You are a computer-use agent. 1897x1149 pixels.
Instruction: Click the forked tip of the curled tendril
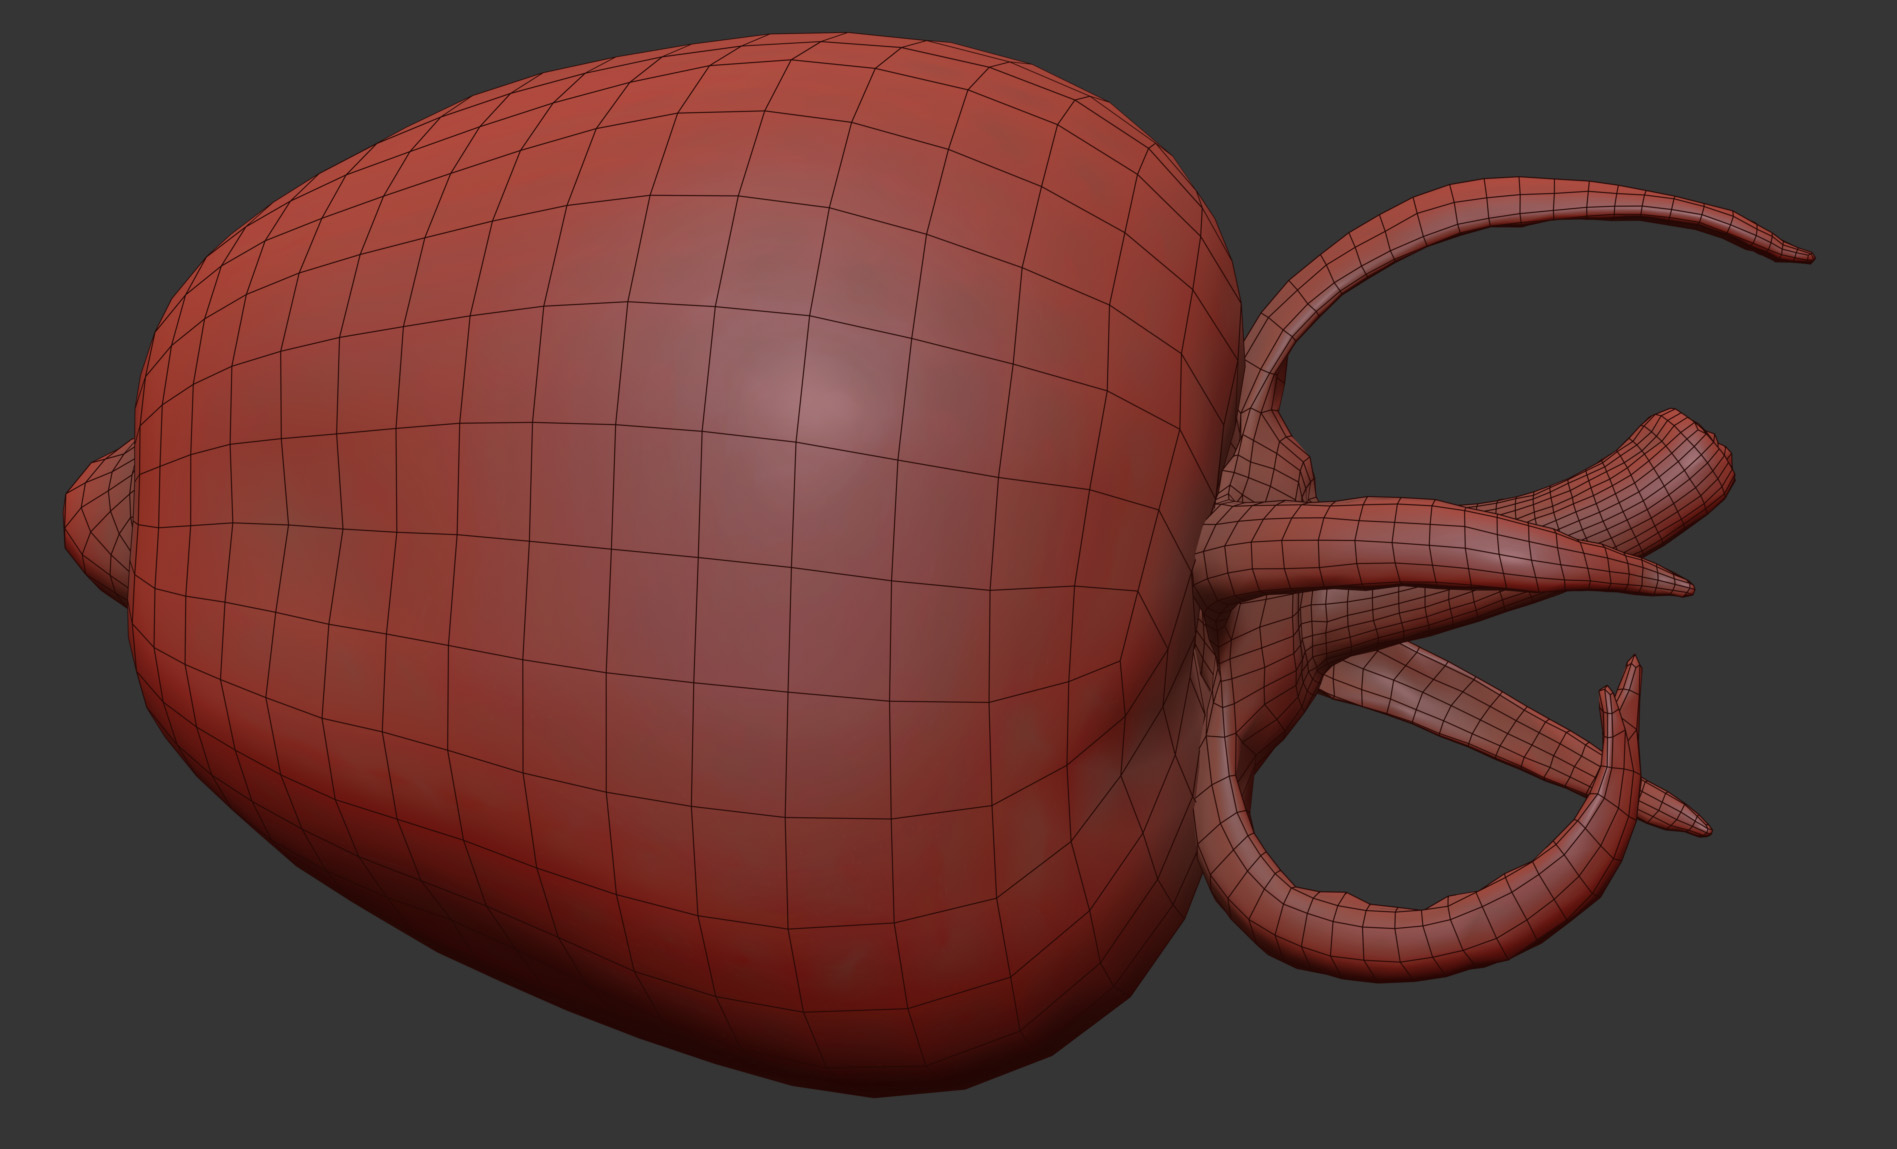pos(1630,670)
